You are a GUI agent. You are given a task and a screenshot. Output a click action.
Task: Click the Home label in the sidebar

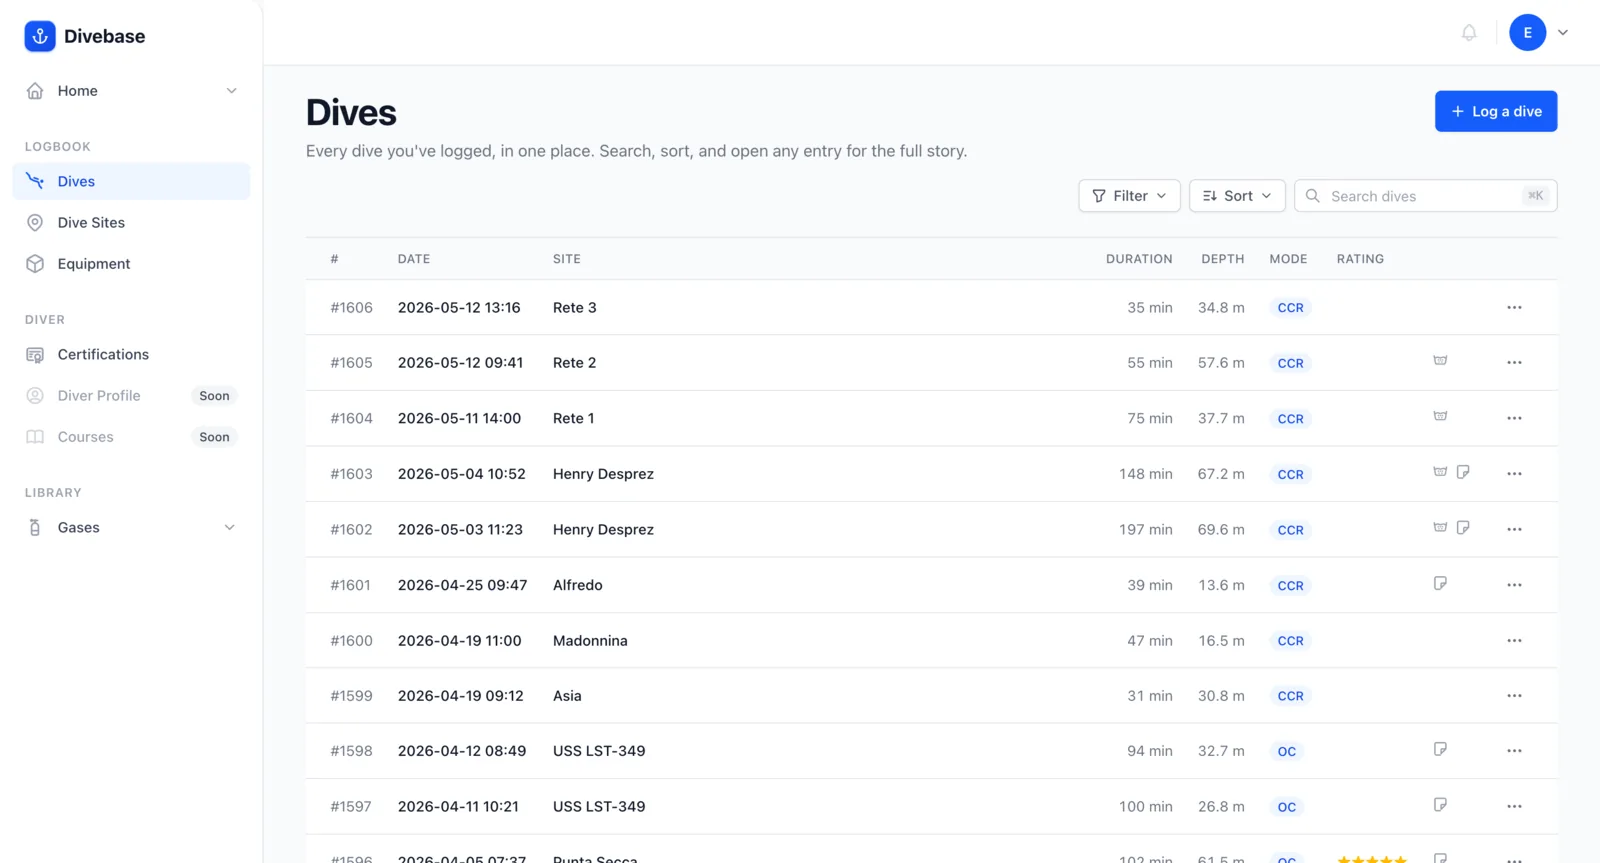[x=78, y=91]
